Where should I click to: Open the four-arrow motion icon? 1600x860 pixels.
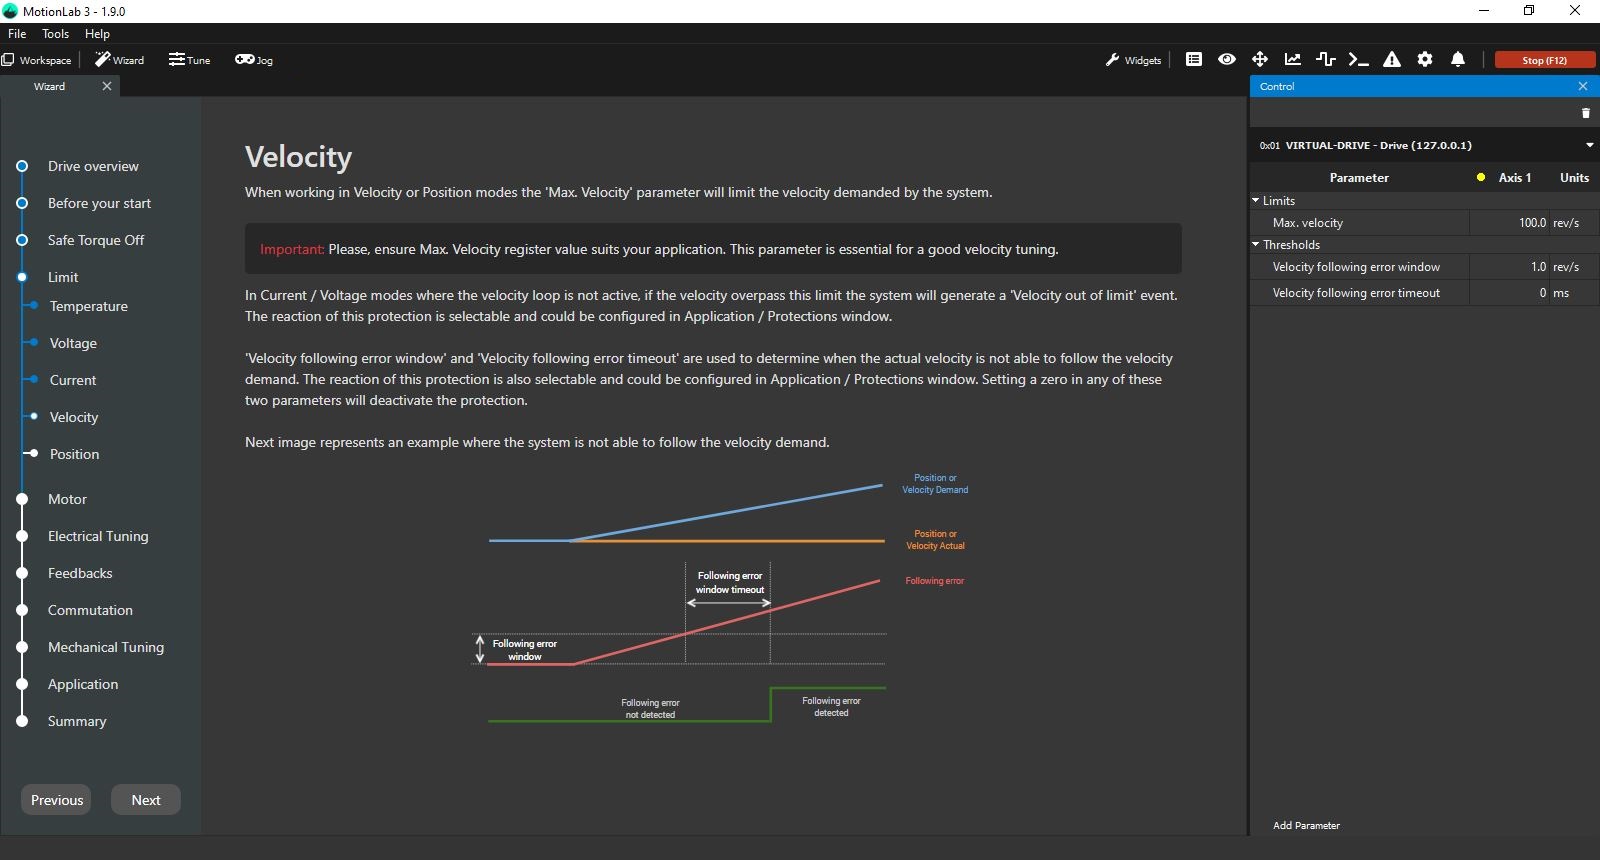1260,60
